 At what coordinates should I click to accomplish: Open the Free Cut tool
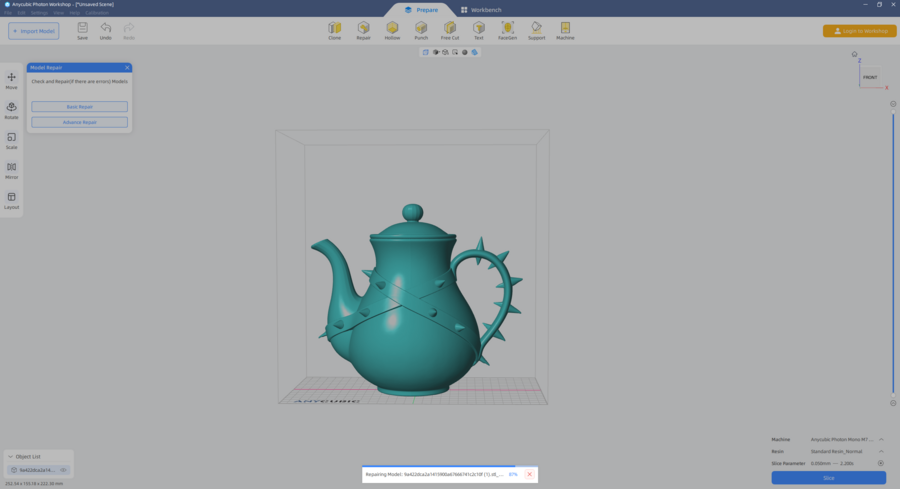[450, 30]
